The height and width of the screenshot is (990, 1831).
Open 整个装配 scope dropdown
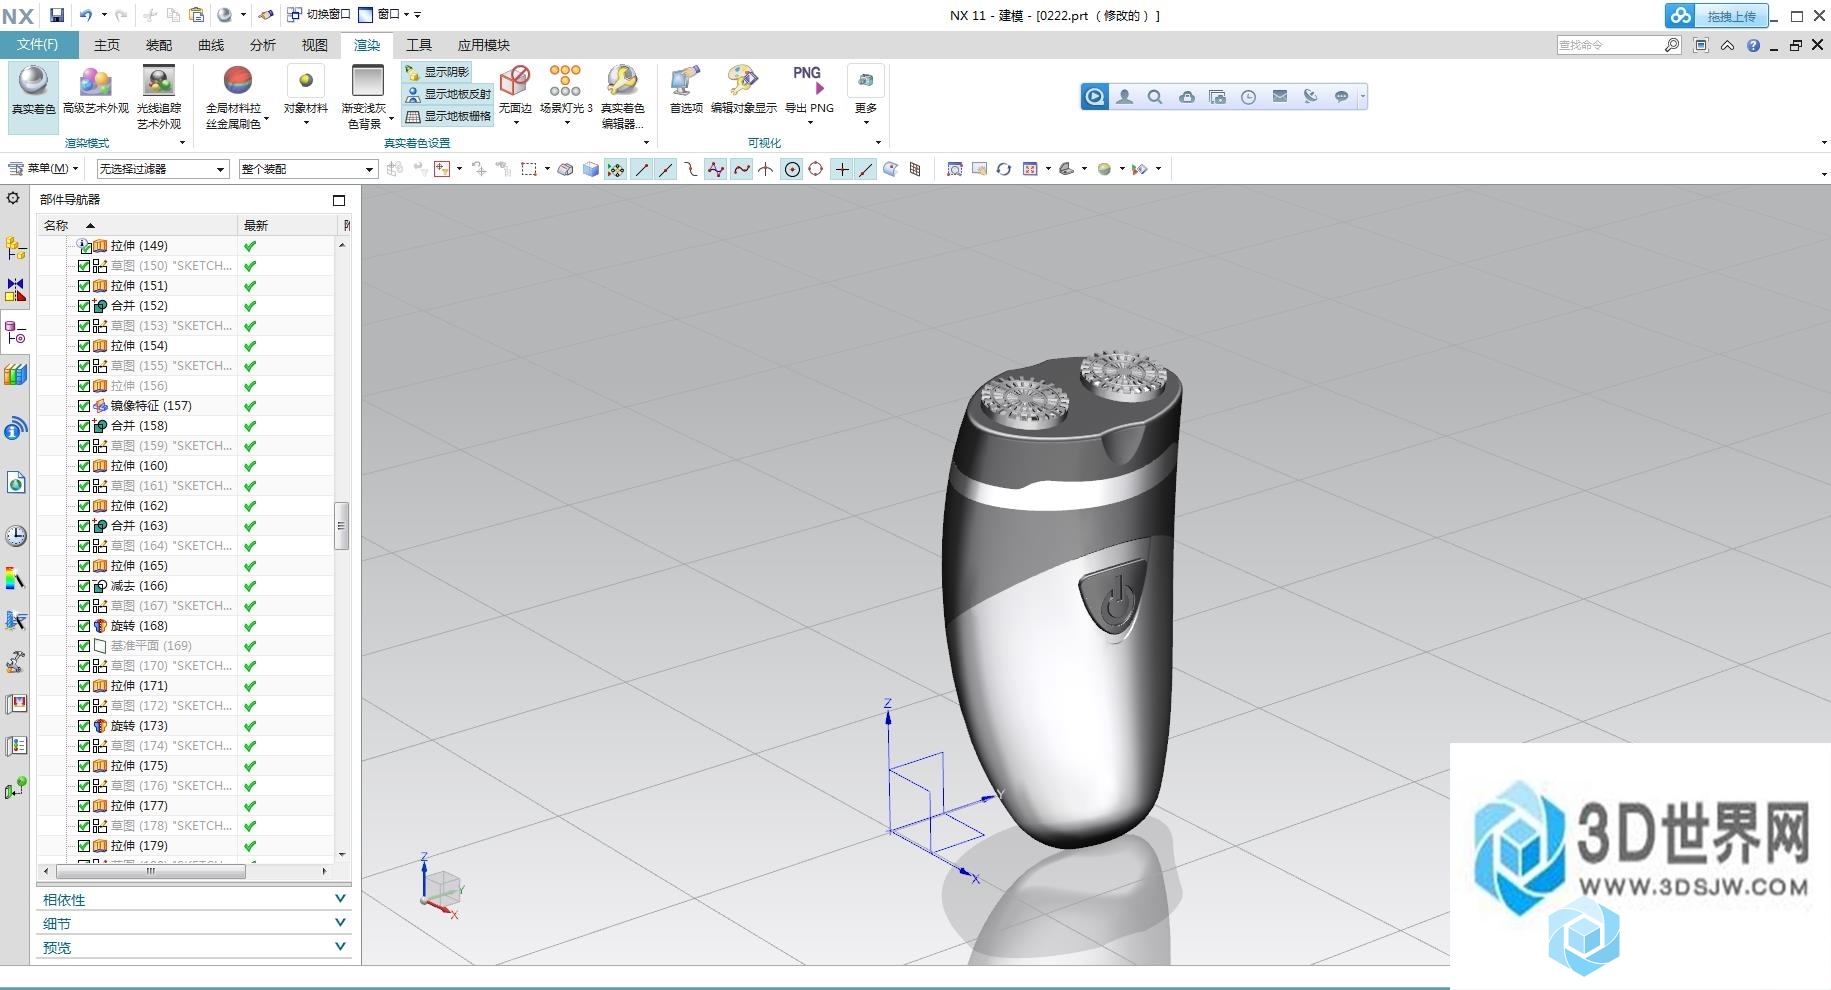(308, 169)
